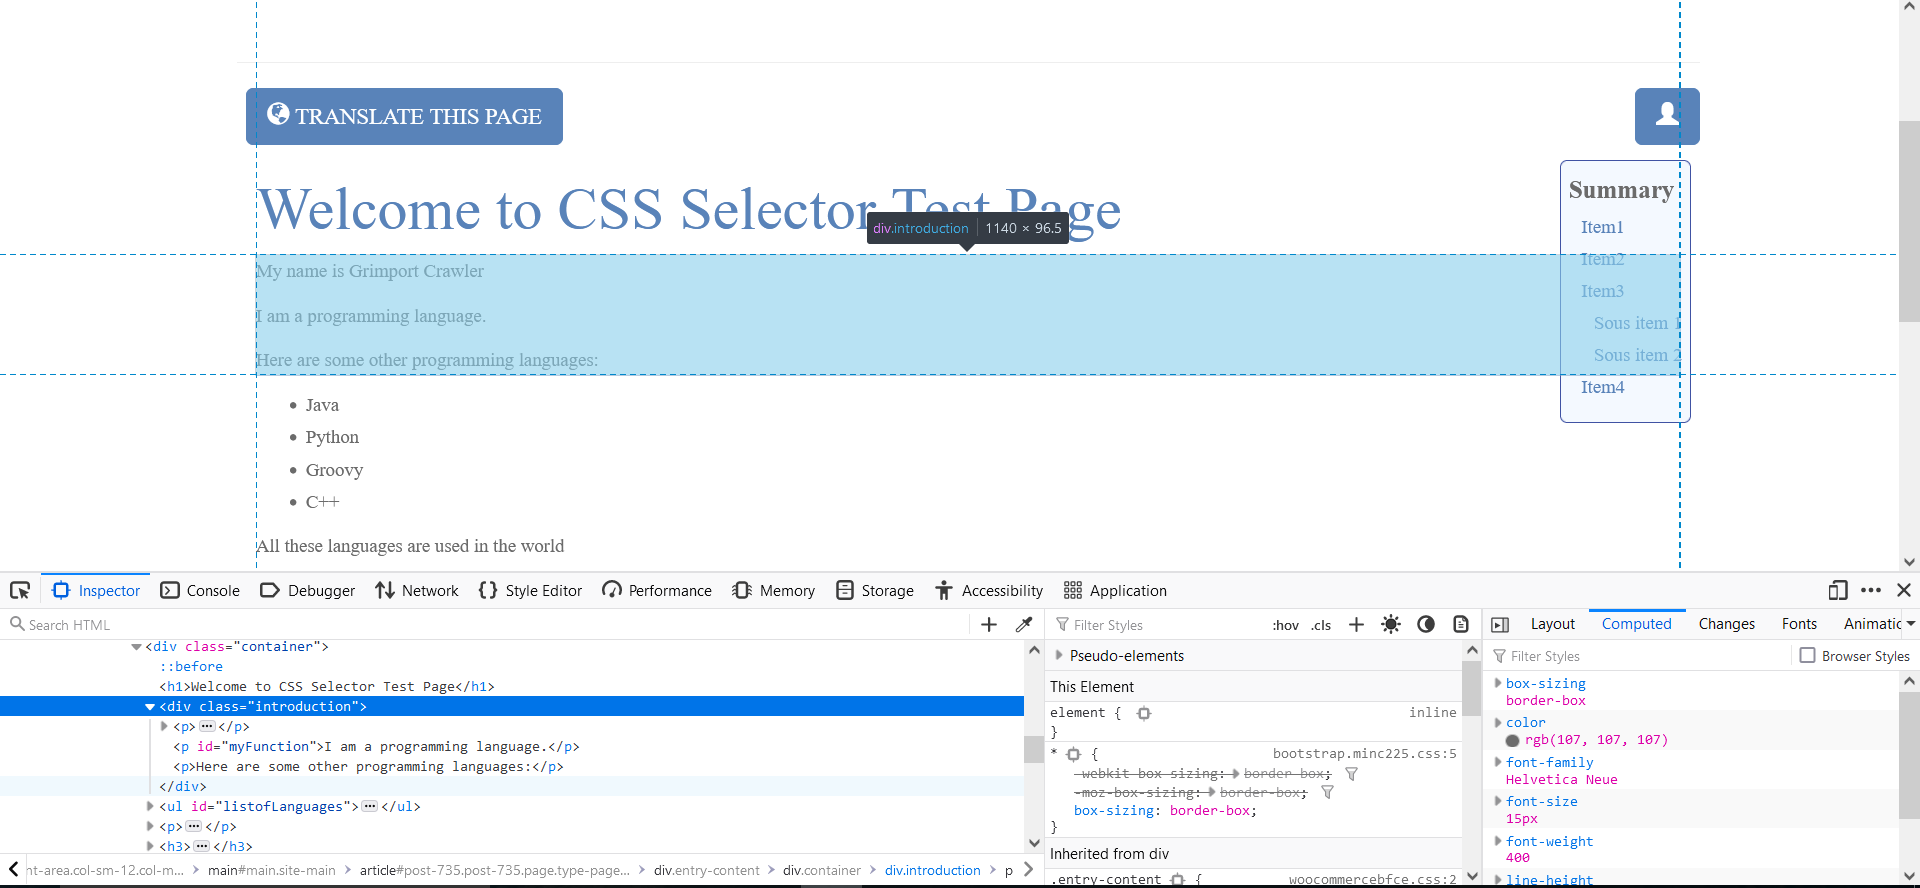This screenshot has width=1920, height=888.
Task: Focus the computed Filter Styles field
Action: coord(1640,656)
